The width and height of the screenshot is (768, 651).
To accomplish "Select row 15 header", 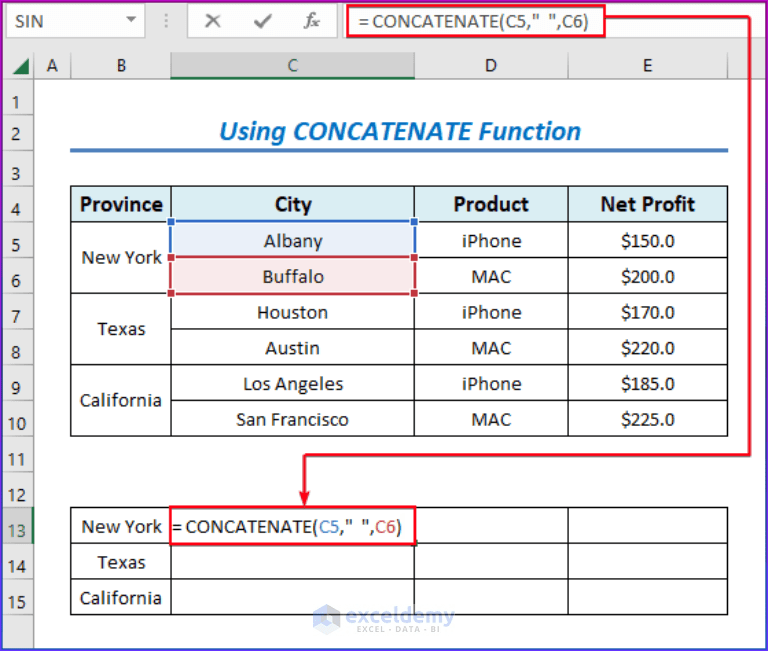I will click(18, 598).
